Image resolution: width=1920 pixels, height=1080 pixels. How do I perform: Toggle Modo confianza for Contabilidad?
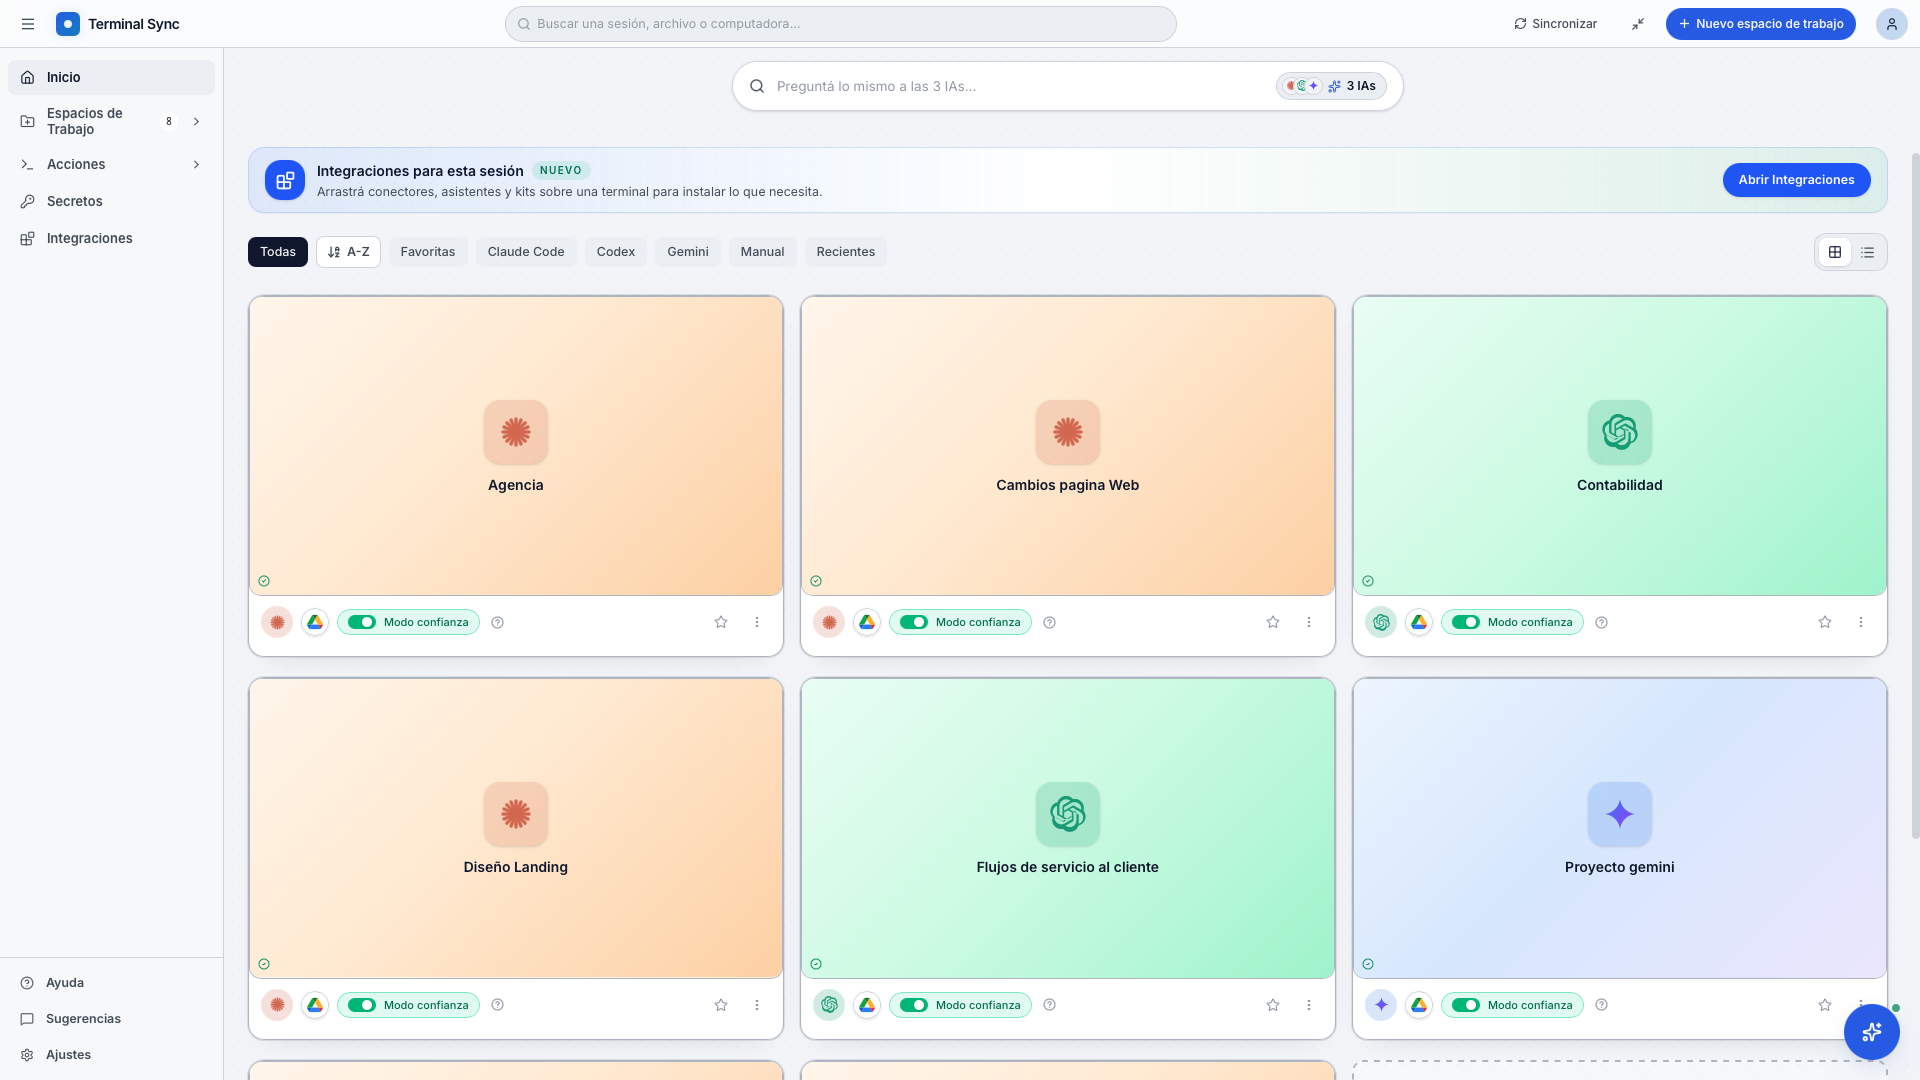[x=1466, y=622]
